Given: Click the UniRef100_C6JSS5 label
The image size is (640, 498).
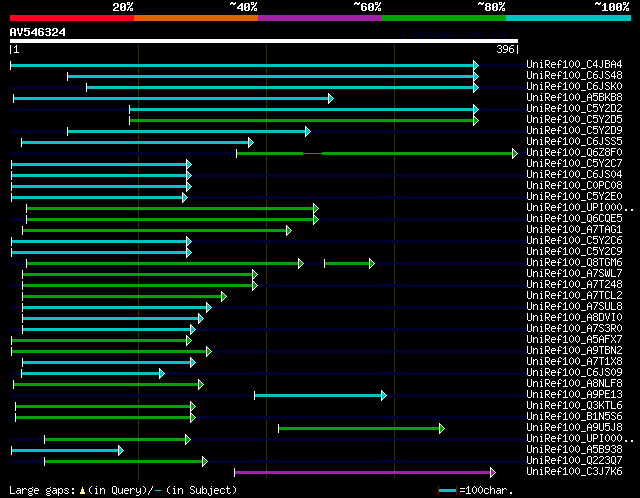Looking at the screenshot, I should click(574, 142).
